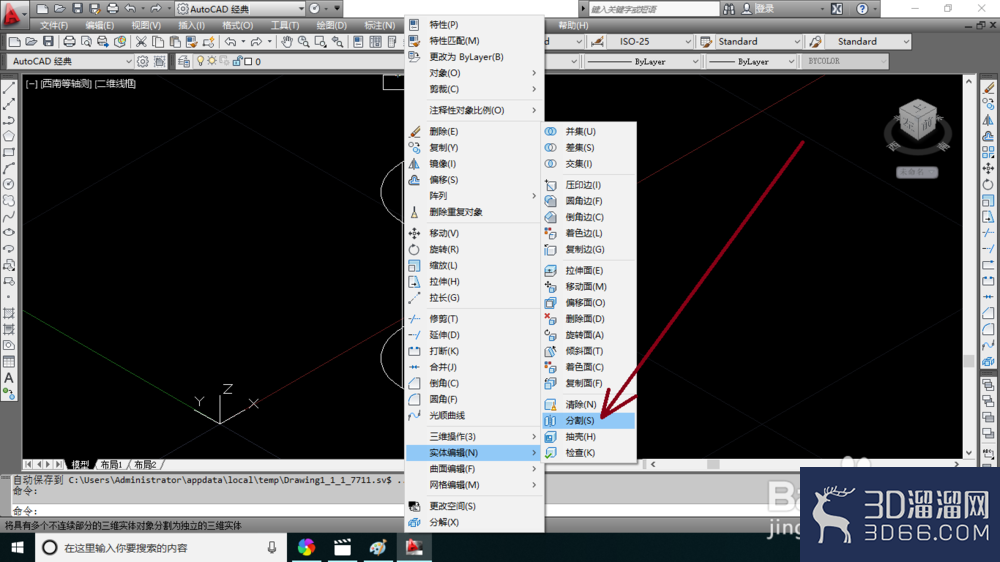Open the ISO-25 dimension style dropdown
Image resolution: width=1000 pixels, height=562 pixels.
pyautogui.click(x=650, y=41)
